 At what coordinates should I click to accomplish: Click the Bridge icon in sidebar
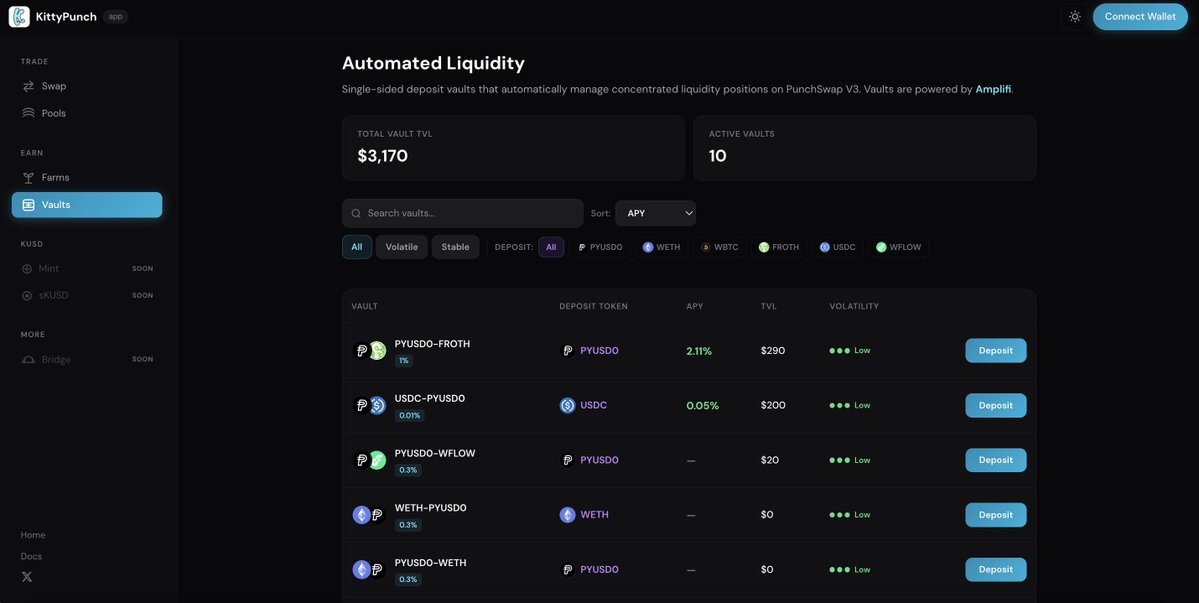tap(28, 360)
